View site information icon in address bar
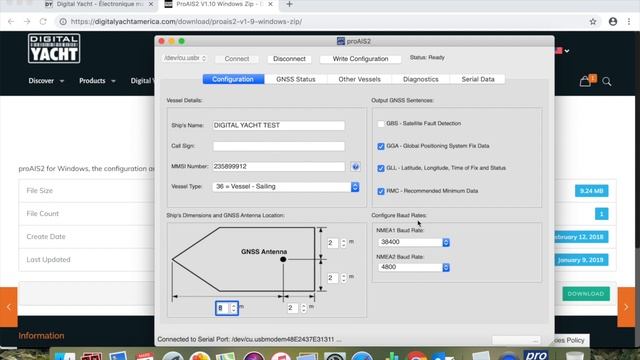This screenshot has height=360, width=640. click(63, 22)
